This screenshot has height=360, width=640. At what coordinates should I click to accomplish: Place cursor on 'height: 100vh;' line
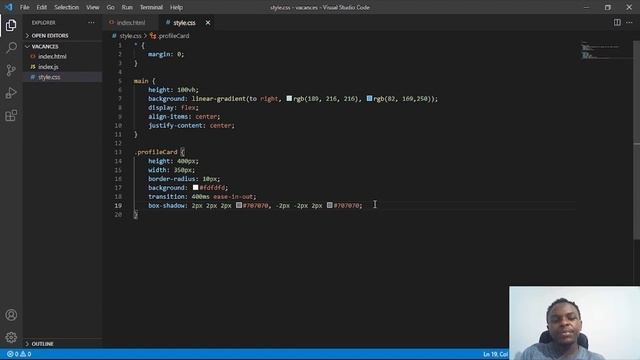[x=173, y=90]
